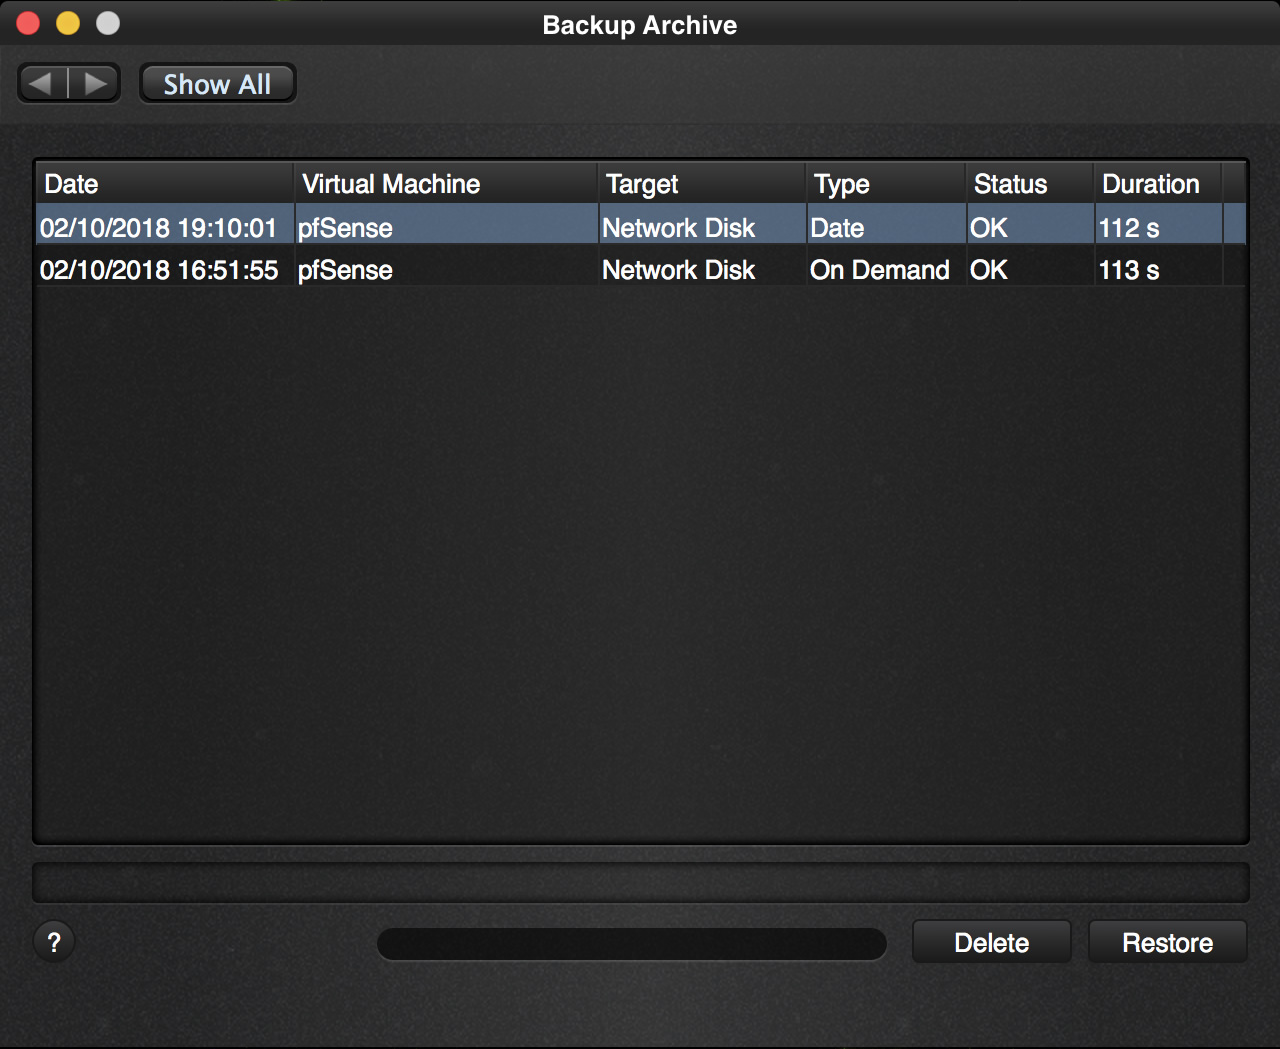Sort by Duration column header
This screenshot has height=1049, width=1280.
pos(1158,184)
